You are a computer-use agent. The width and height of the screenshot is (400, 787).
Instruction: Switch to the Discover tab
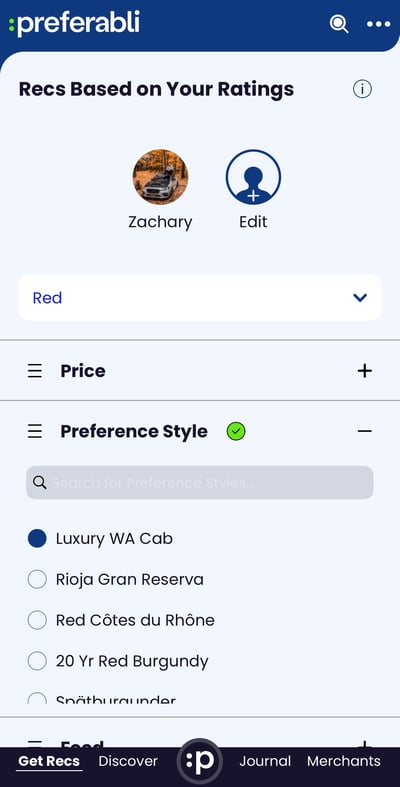tap(128, 761)
